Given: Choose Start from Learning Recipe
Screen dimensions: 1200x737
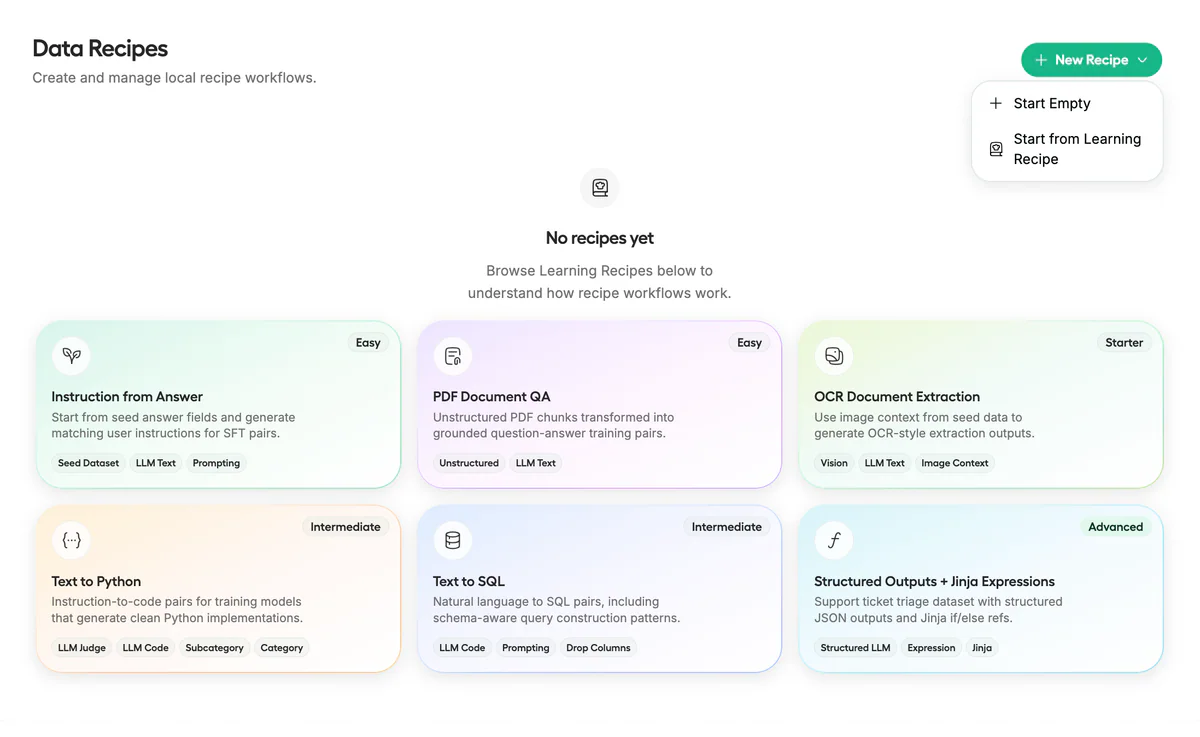Looking at the screenshot, I should [x=1078, y=148].
